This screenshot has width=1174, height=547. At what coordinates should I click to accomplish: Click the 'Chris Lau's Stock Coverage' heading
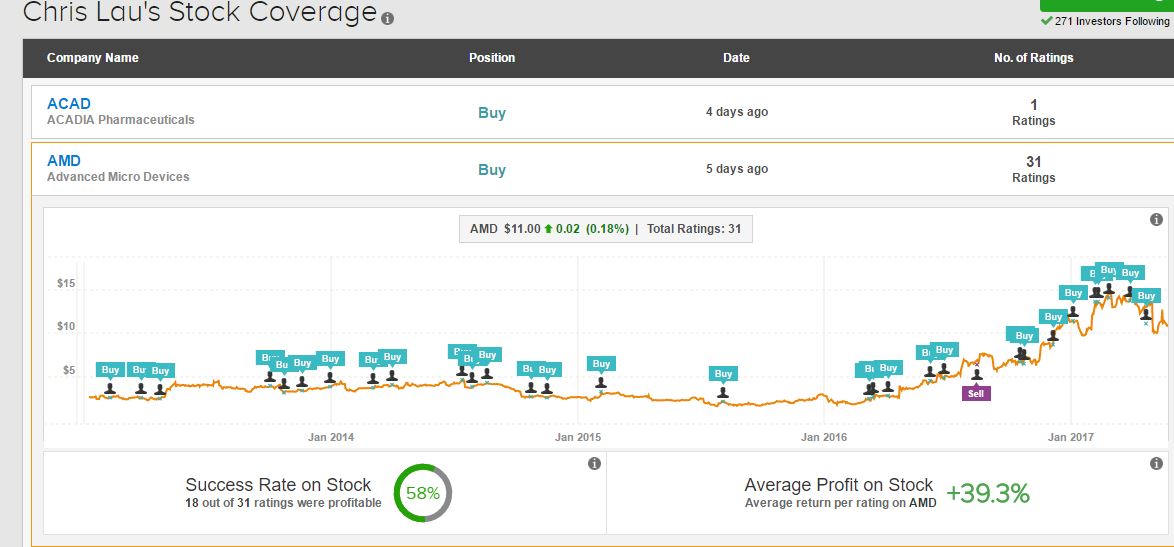point(200,12)
